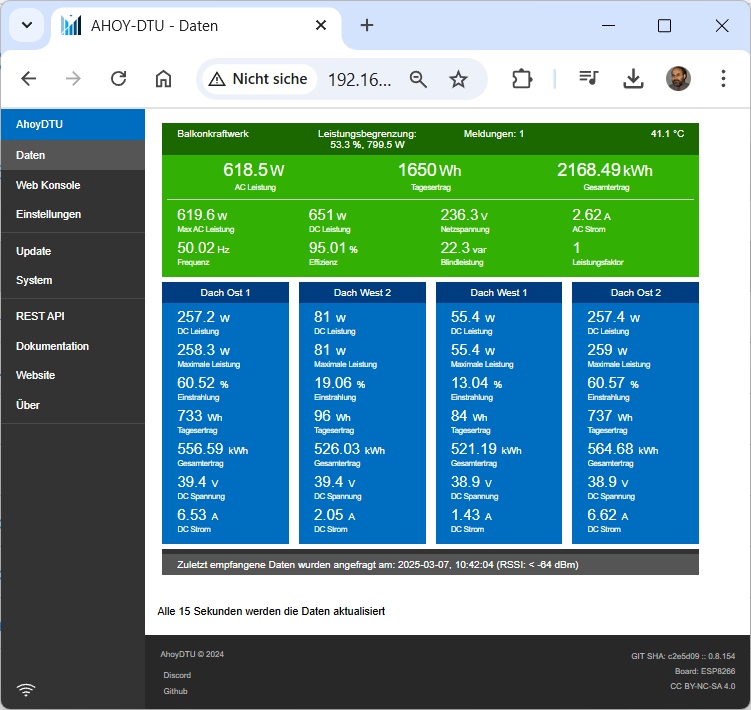Click the Github footer link
Image resolution: width=751 pixels, height=710 pixels.
(175, 691)
